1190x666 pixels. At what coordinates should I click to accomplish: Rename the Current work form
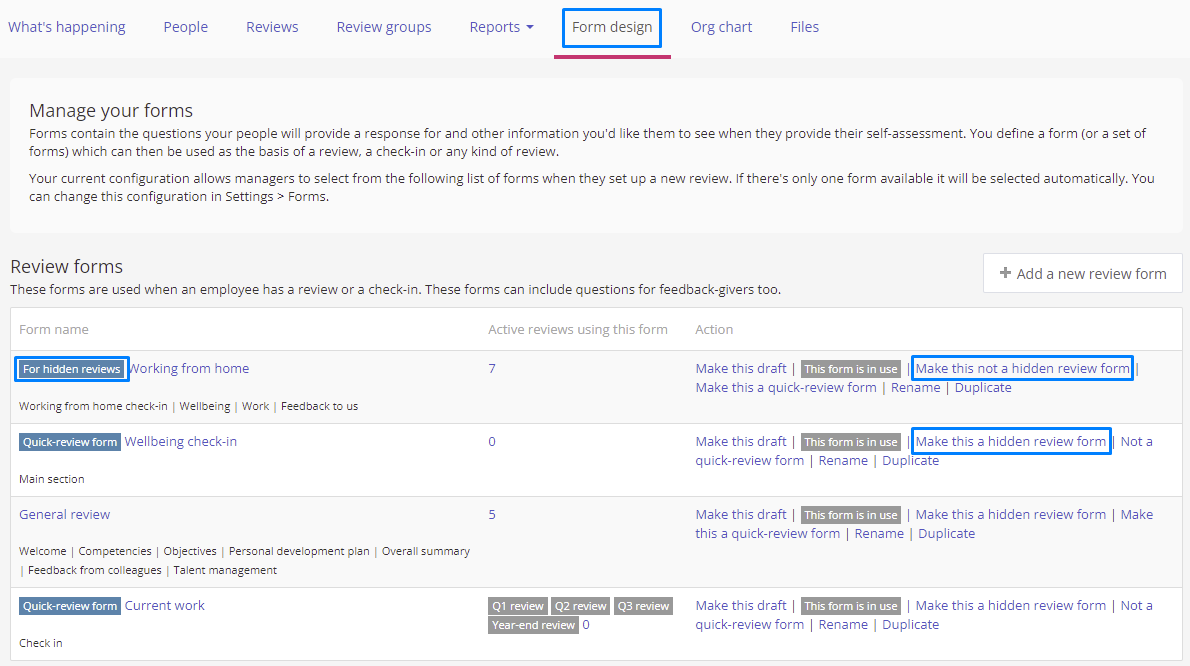(x=842, y=624)
